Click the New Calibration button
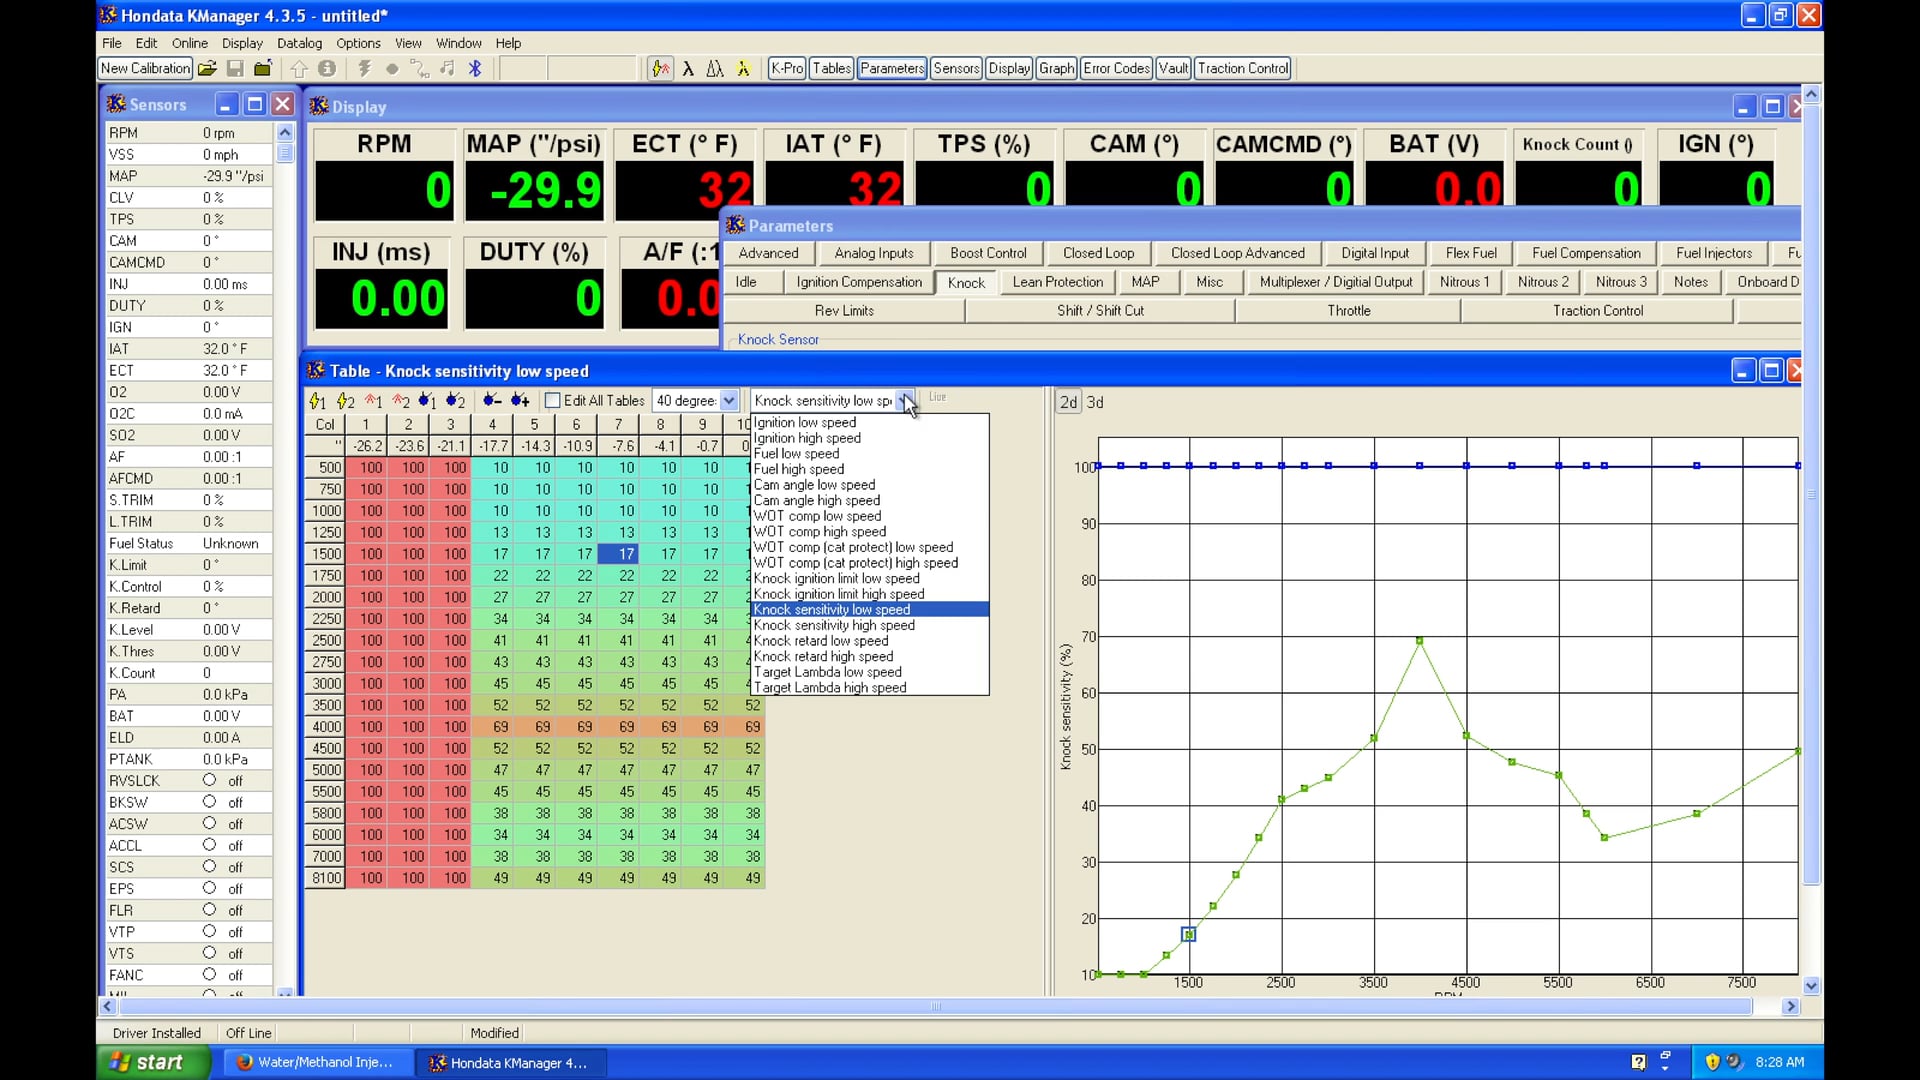1920x1080 pixels. [144, 68]
